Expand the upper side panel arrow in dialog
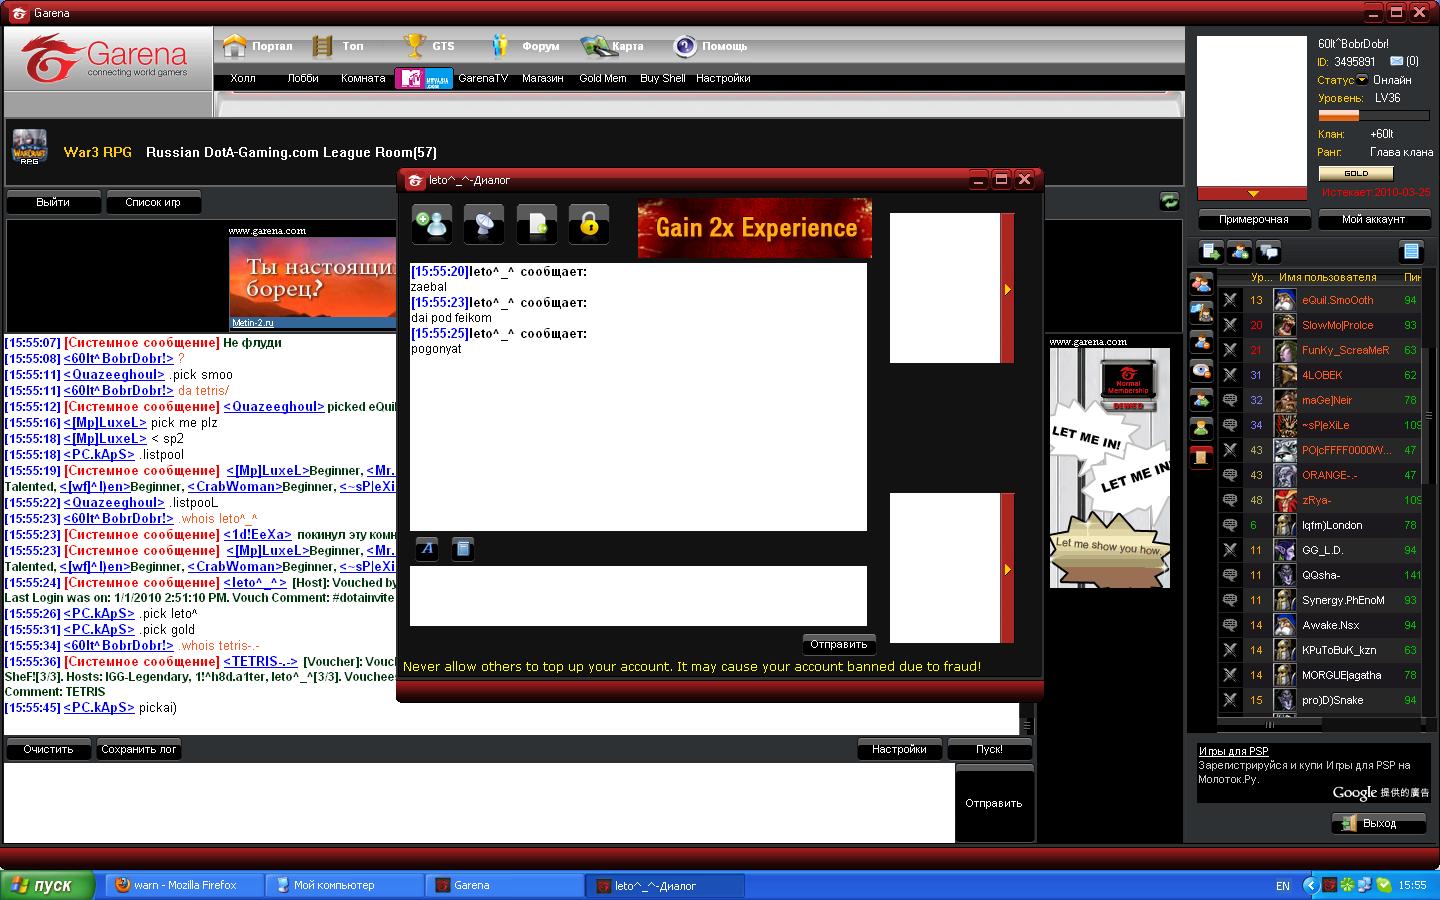Image resolution: width=1440 pixels, height=900 pixels. [x=1007, y=289]
